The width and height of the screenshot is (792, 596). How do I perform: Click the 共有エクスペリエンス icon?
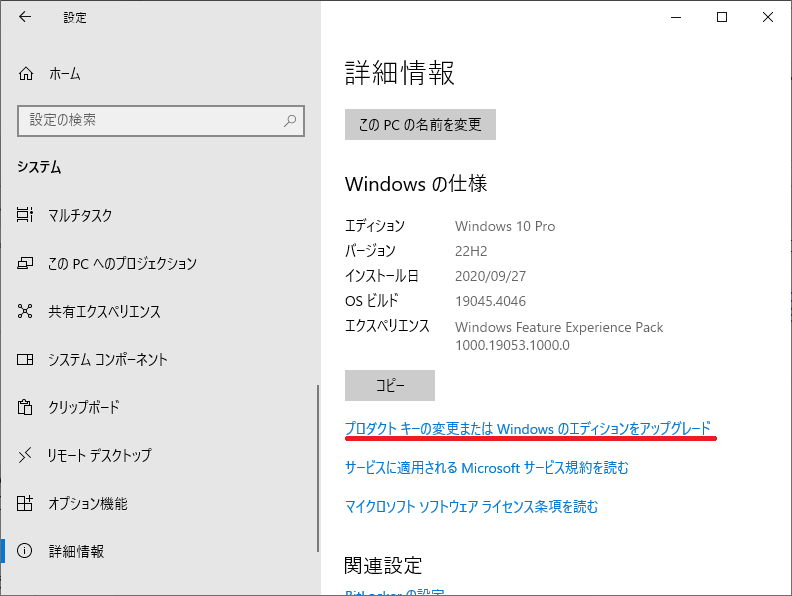[25, 311]
